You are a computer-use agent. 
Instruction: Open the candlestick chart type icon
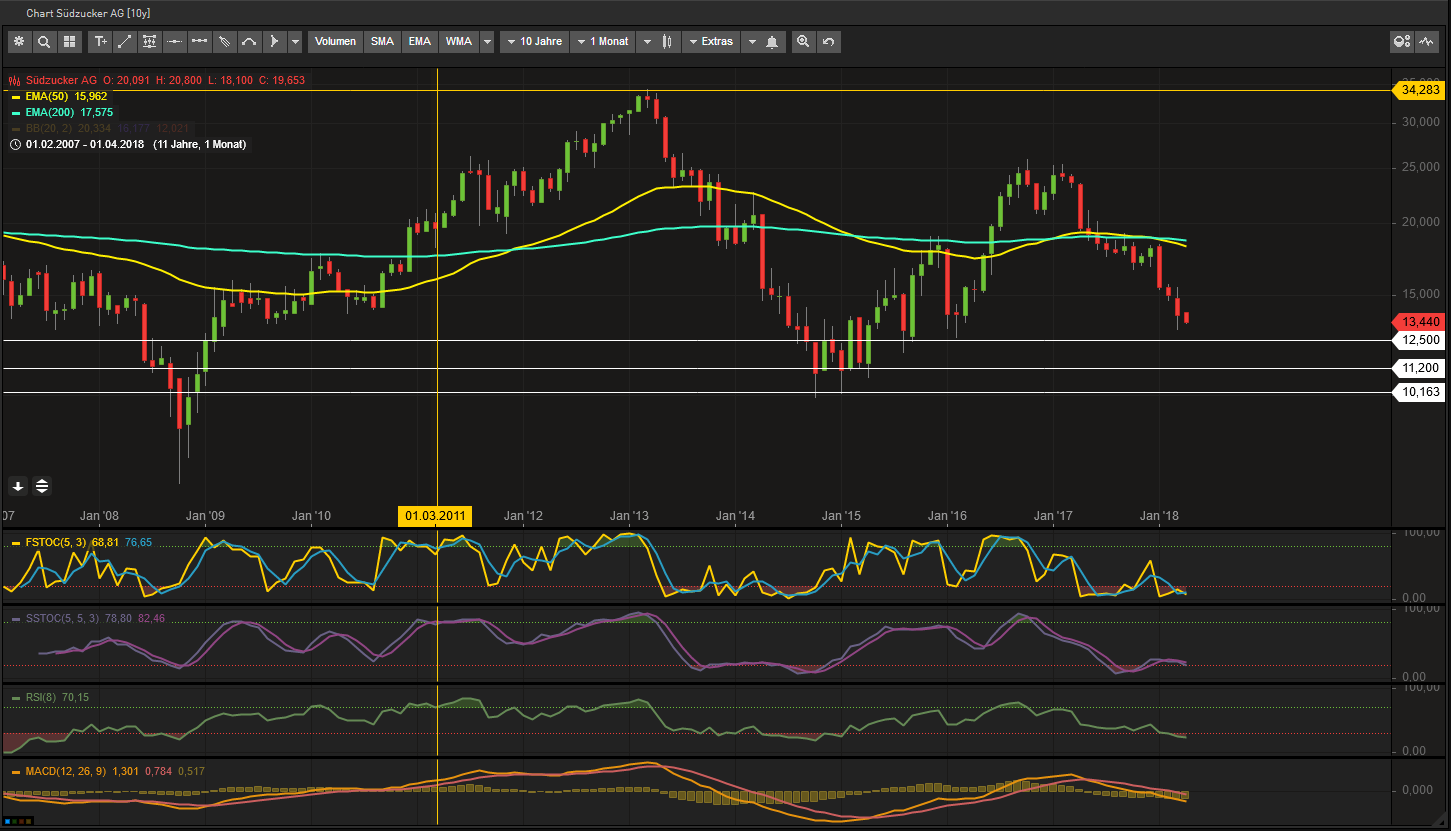click(668, 42)
